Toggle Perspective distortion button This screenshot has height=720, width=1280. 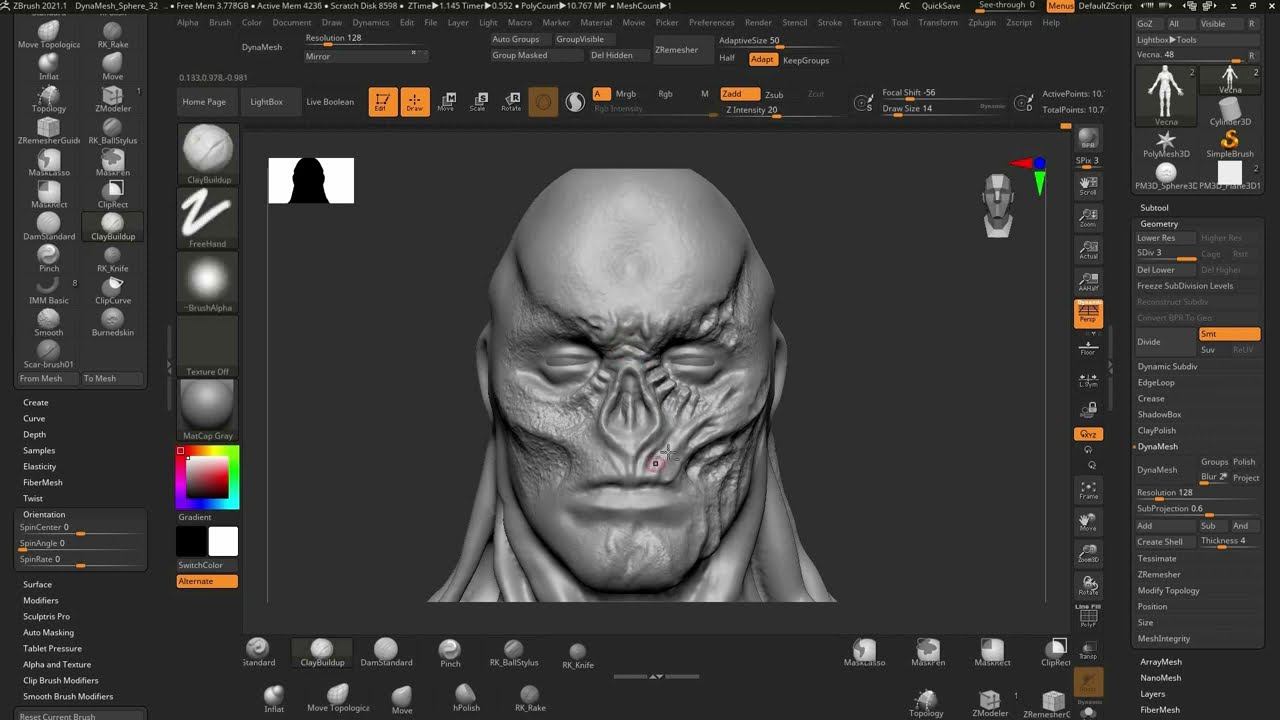coord(1088,314)
